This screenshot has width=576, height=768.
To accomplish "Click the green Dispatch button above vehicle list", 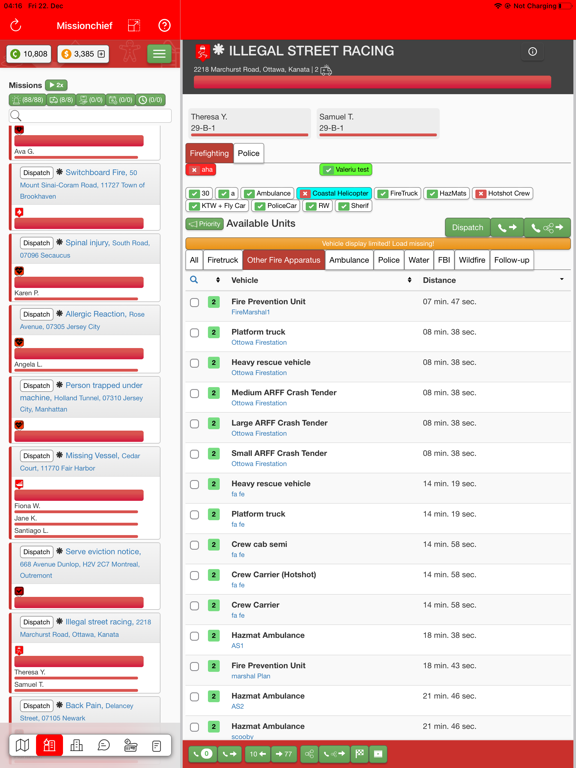I will [467, 228].
